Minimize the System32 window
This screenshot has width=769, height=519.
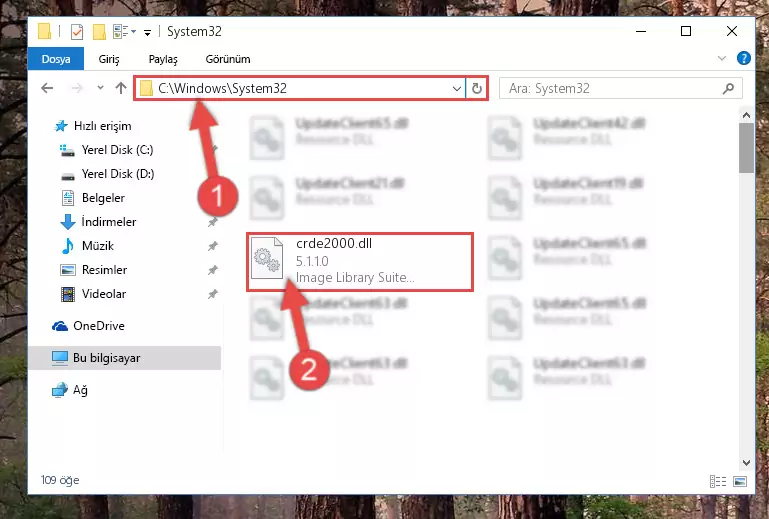(641, 31)
